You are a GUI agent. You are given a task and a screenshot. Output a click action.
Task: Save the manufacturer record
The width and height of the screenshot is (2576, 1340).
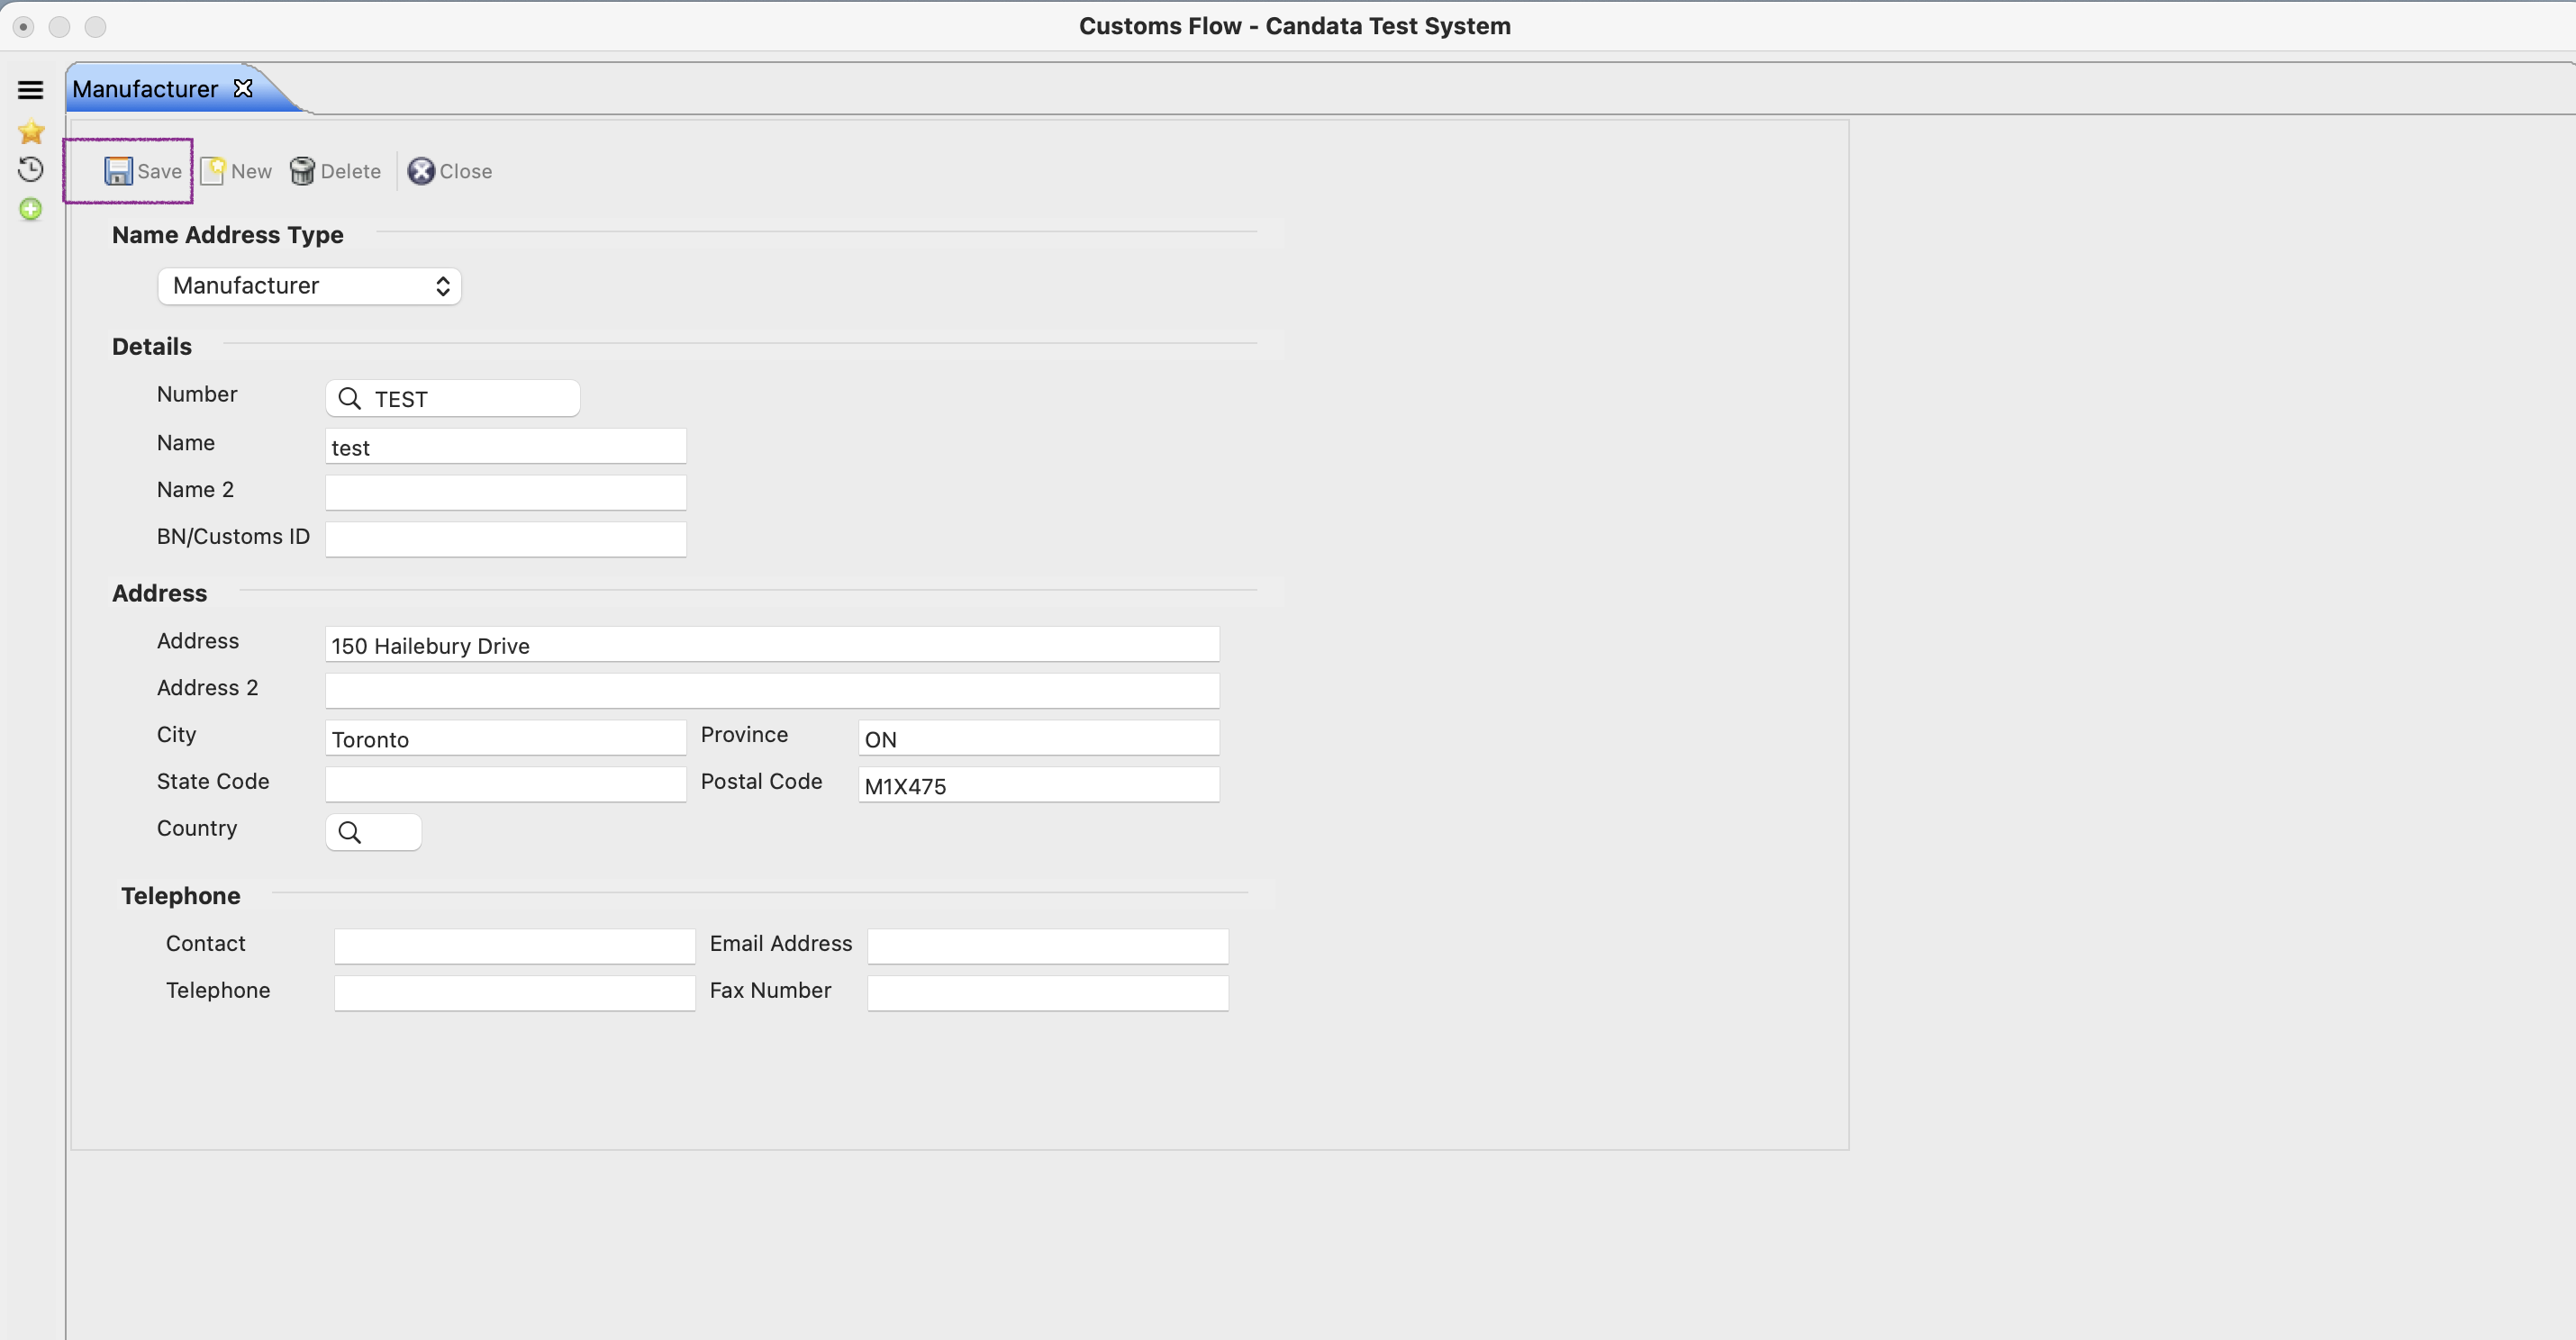pyautogui.click(x=143, y=171)
